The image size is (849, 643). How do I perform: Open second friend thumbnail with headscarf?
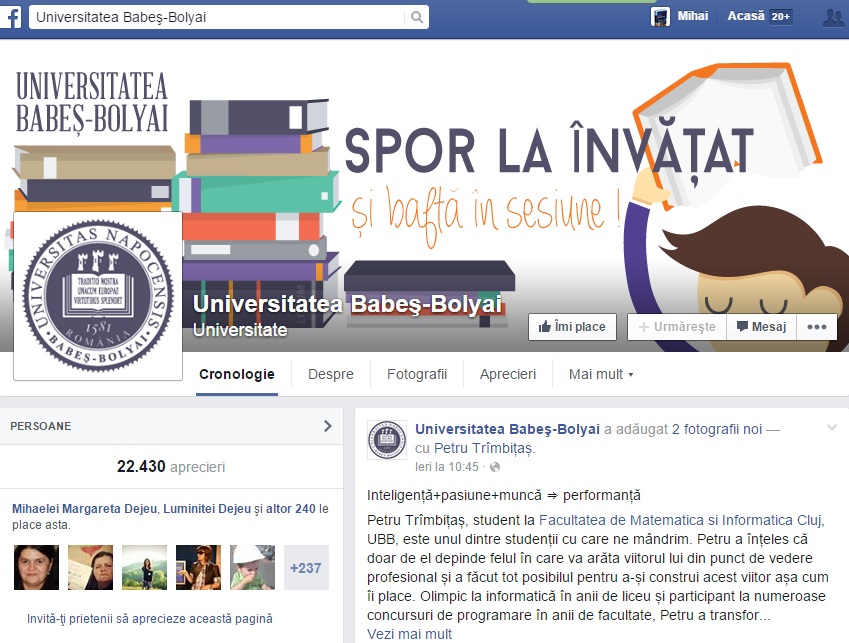point(90,567)
